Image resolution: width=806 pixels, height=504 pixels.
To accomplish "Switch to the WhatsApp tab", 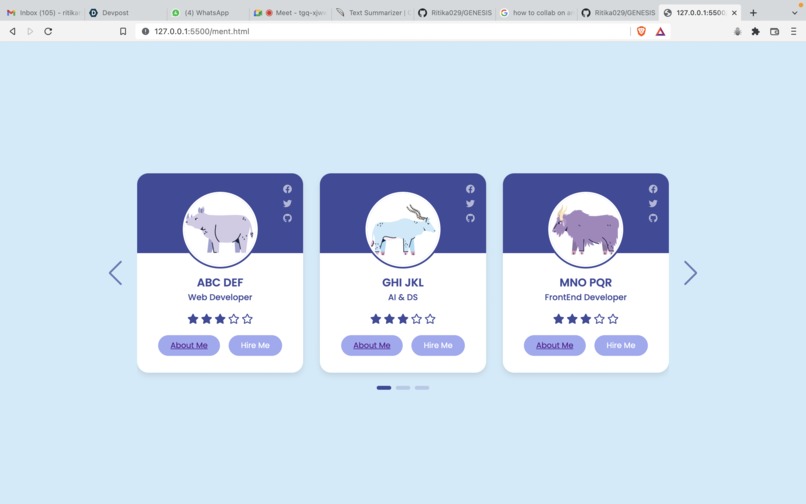I will tap(207, 13).
